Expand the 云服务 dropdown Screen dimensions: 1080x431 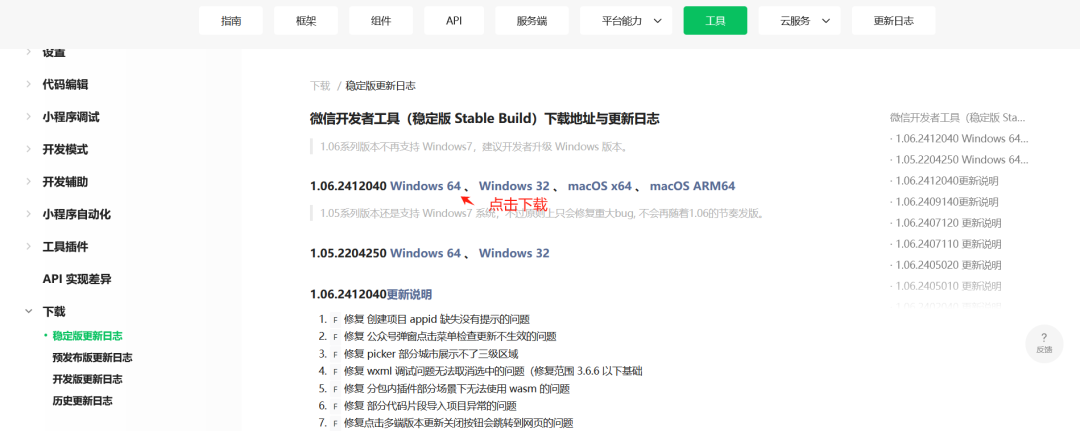800,21
